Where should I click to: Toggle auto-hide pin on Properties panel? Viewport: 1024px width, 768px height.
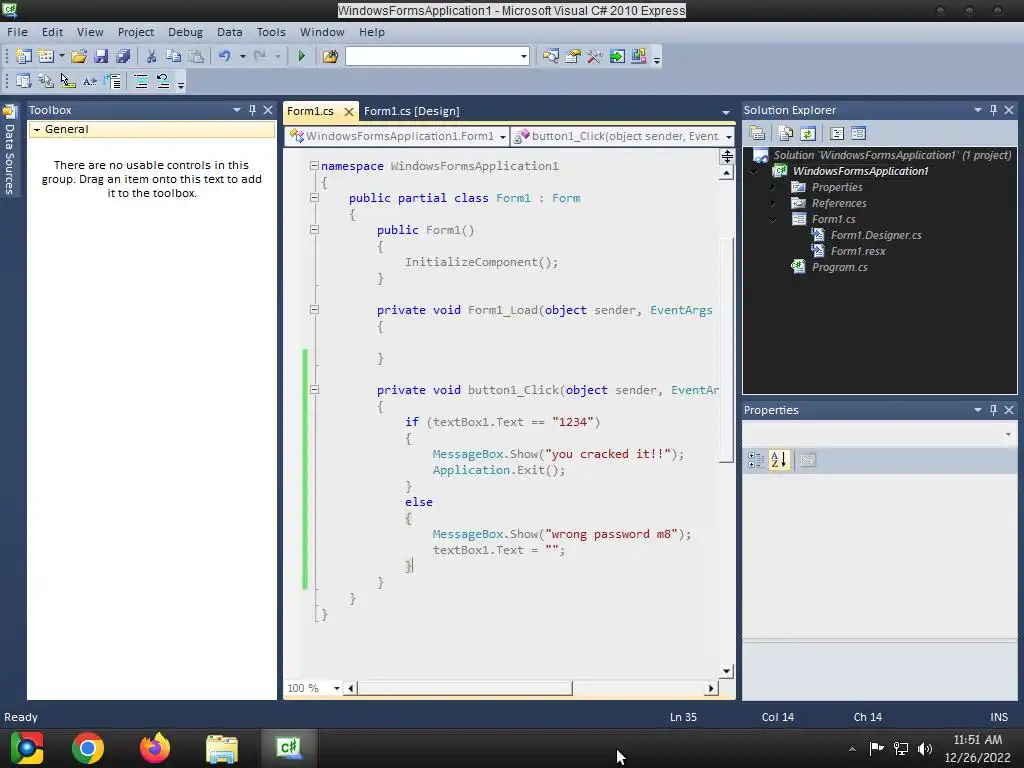click(x=993, y=409)
